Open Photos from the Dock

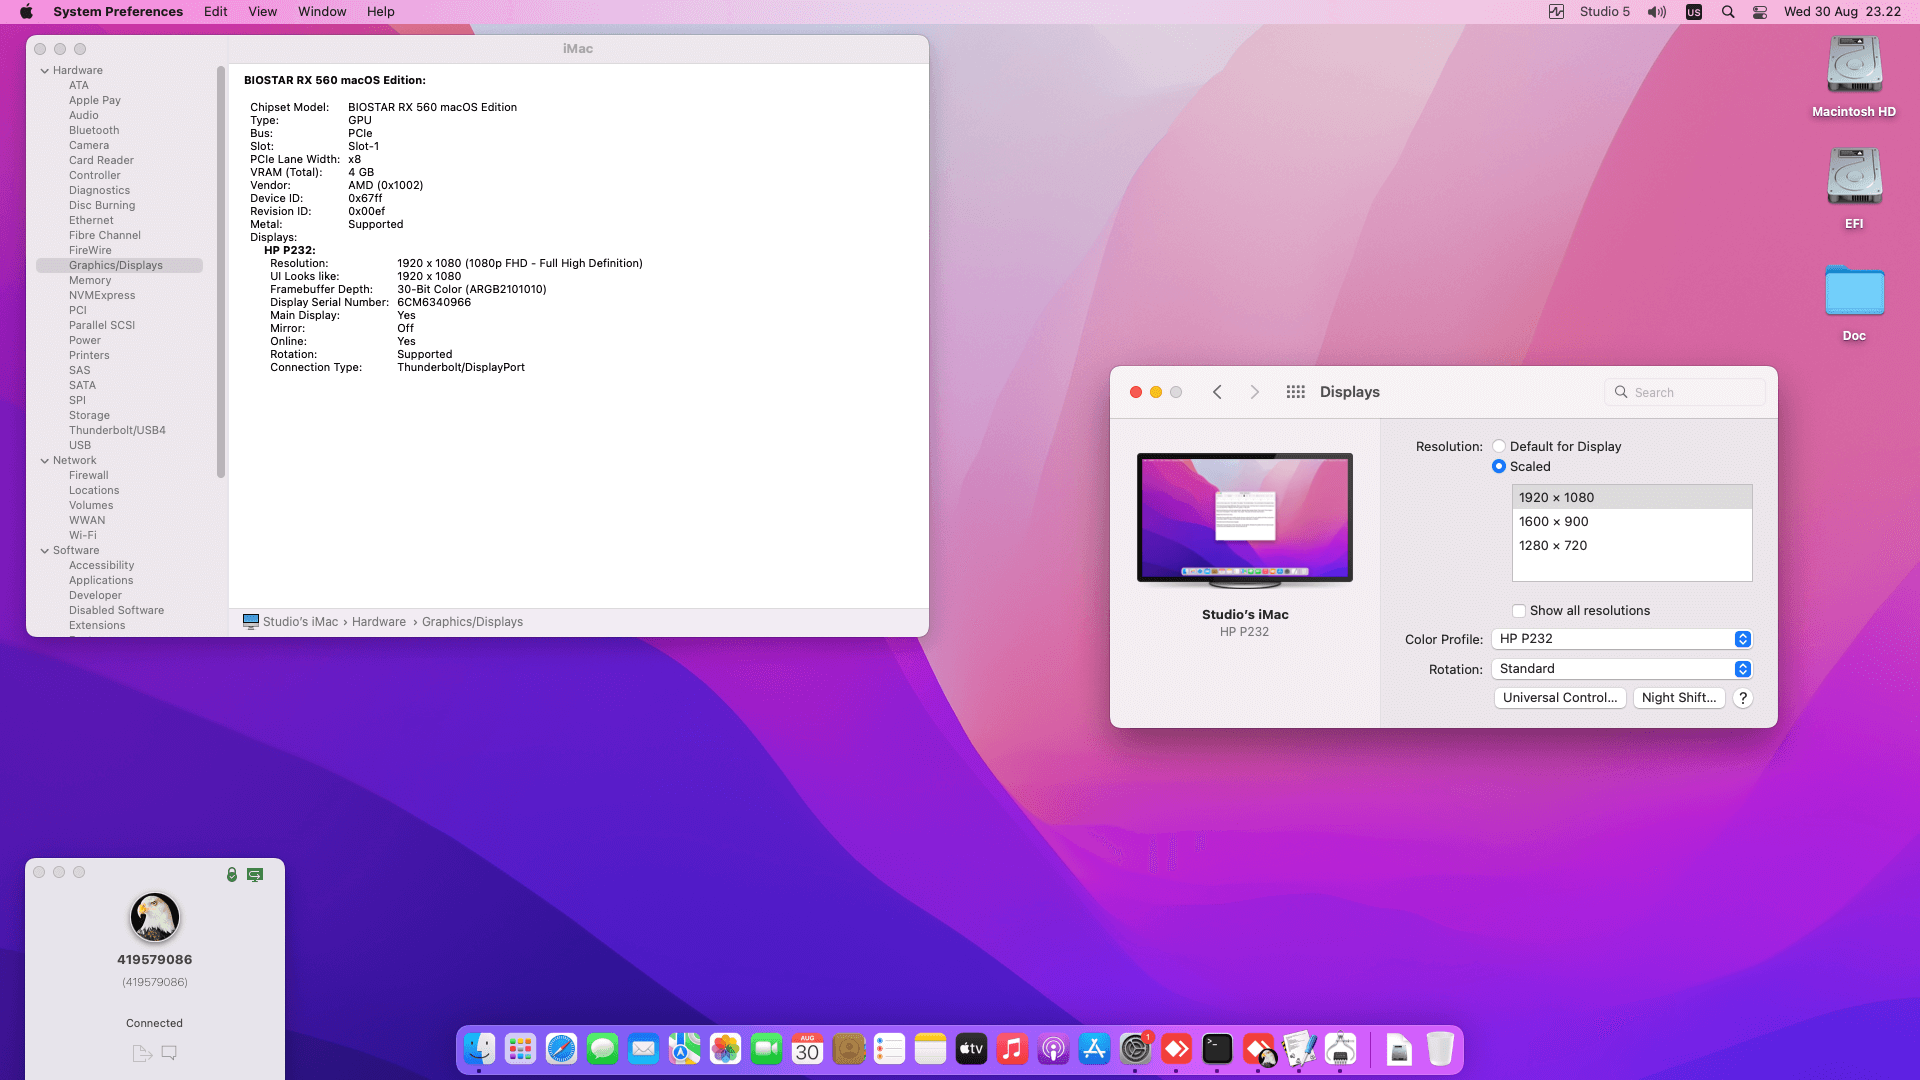(725, 1049)
